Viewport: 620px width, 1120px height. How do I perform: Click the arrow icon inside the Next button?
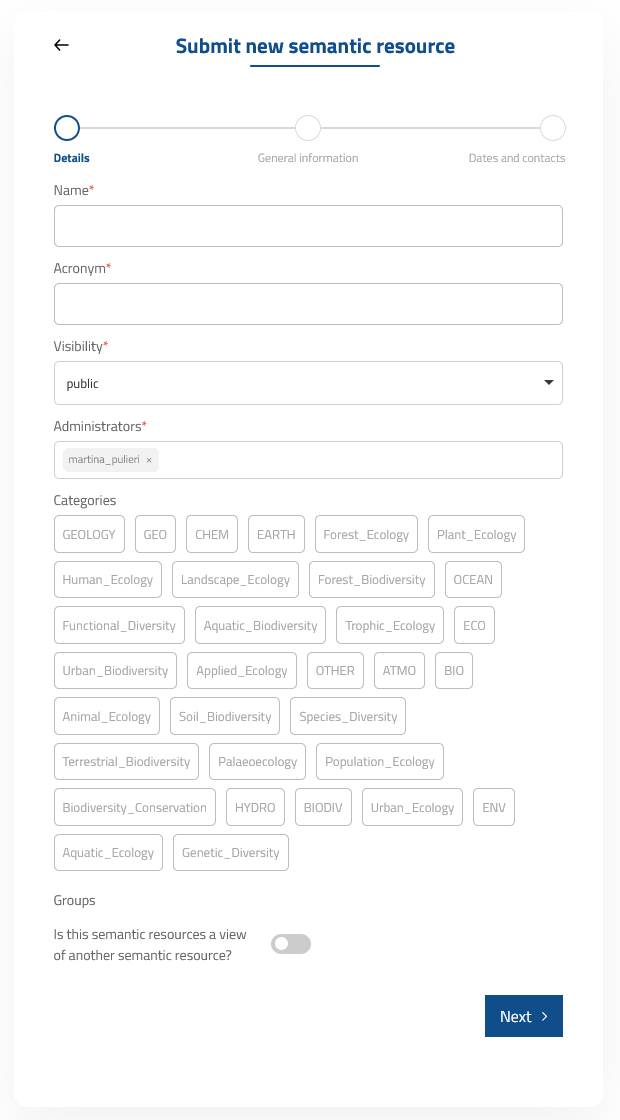click(542, 1016)
